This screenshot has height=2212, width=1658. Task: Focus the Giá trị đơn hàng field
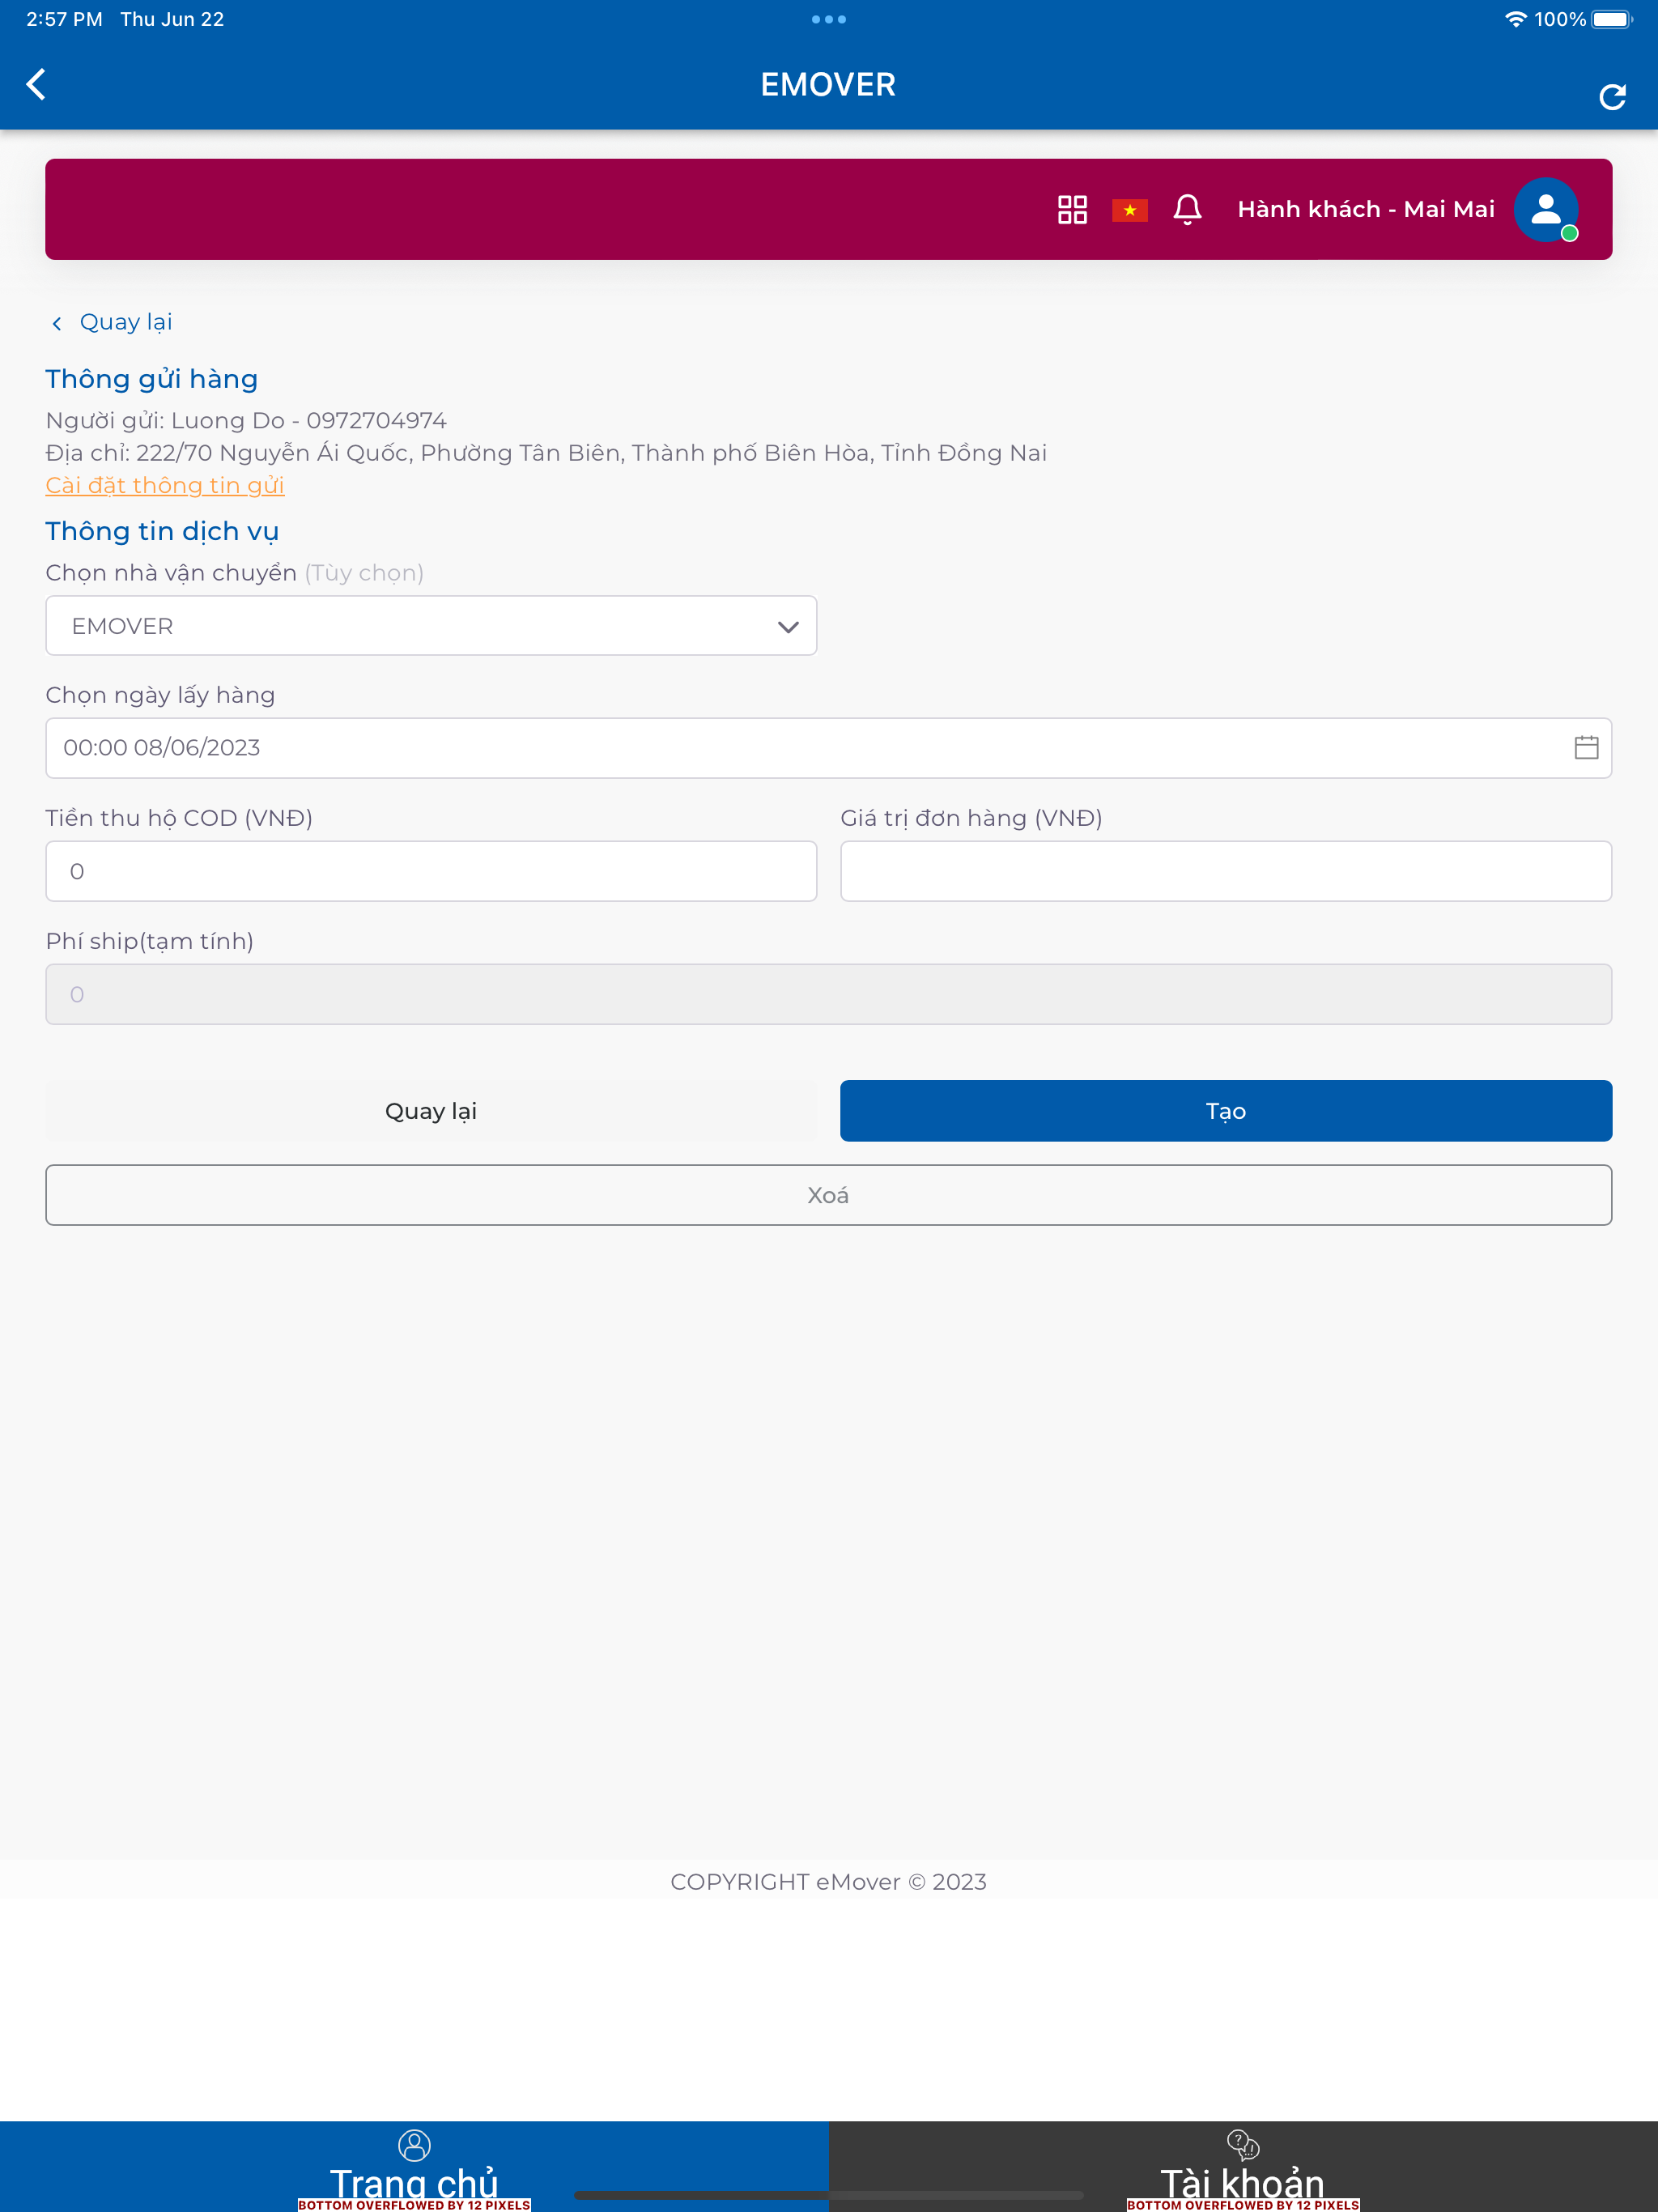(1226, 871)
